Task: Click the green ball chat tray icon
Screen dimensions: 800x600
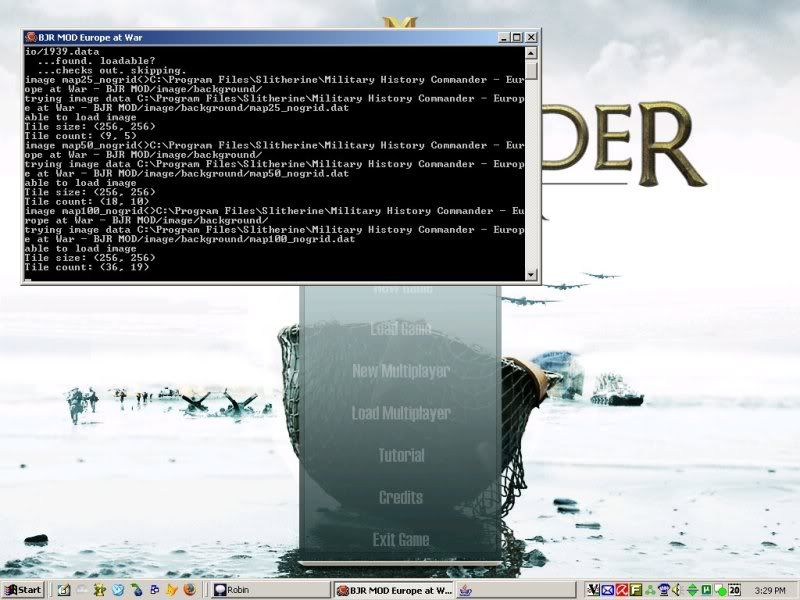Action: click(720, 590)
